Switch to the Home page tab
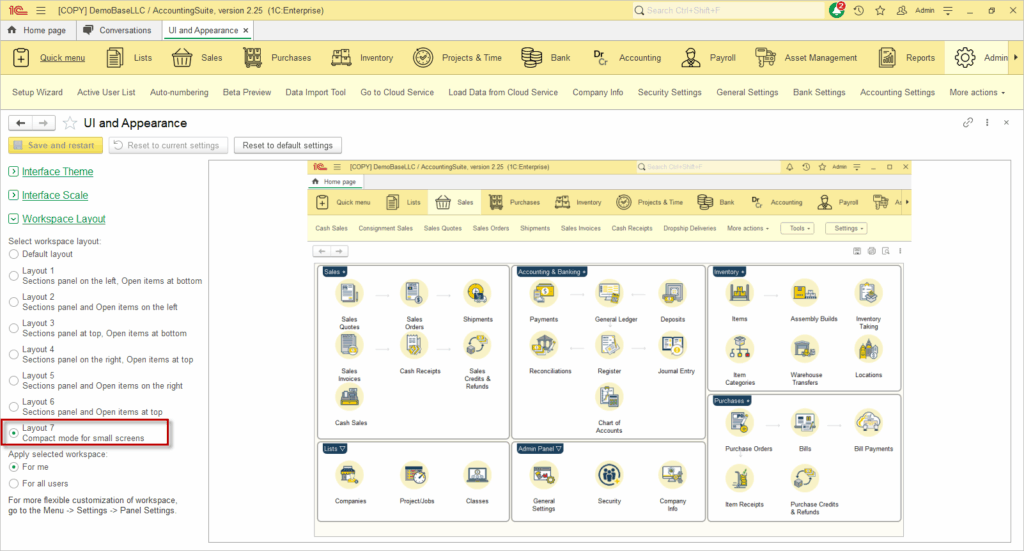 coord(37,30)
